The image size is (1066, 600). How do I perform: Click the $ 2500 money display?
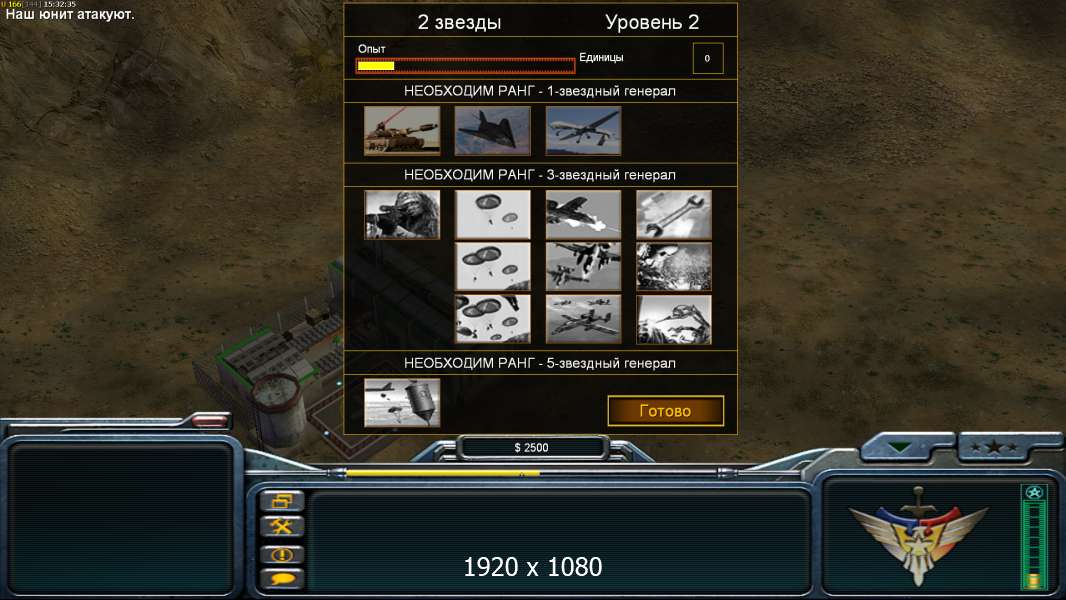(x=532, y=447)
